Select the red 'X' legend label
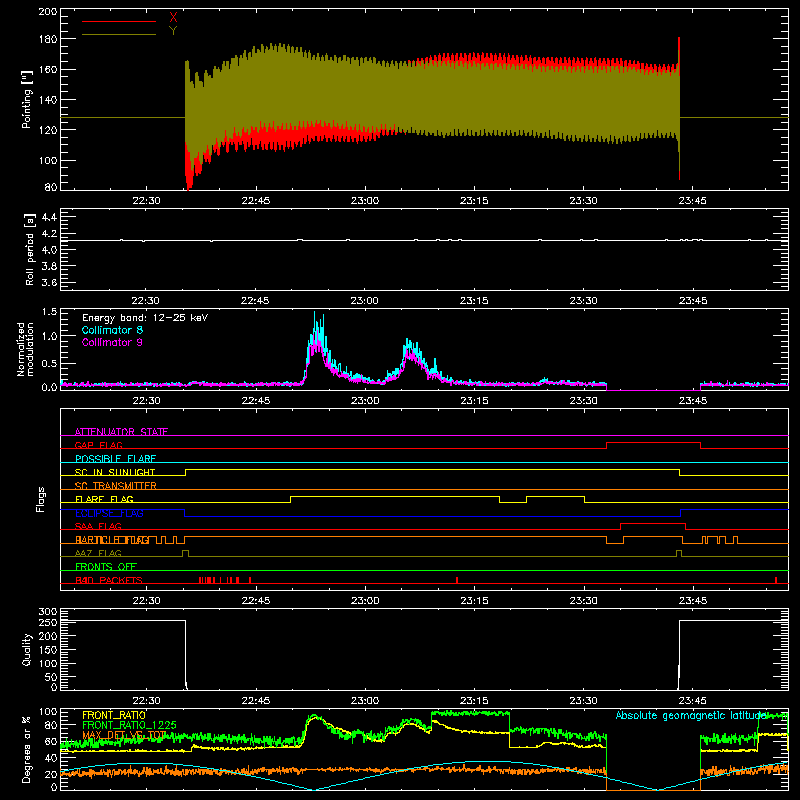The image size is (800, 800). coord(173,18)
